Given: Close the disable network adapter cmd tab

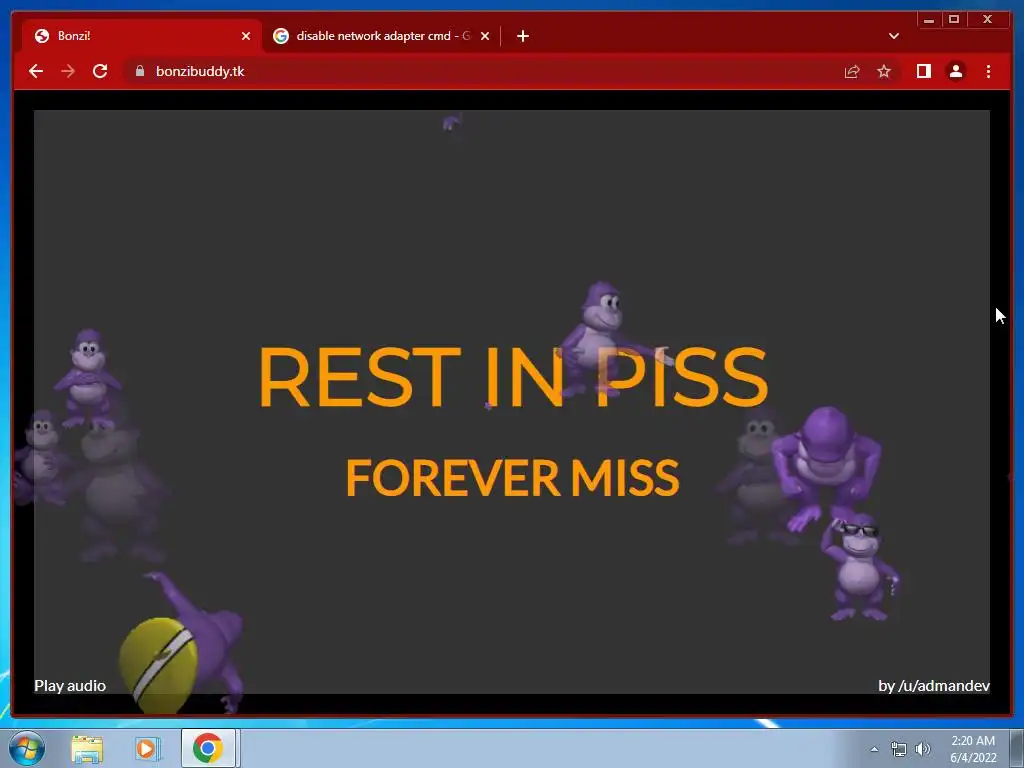Looking at the screenshot, I should coord(485,36).
